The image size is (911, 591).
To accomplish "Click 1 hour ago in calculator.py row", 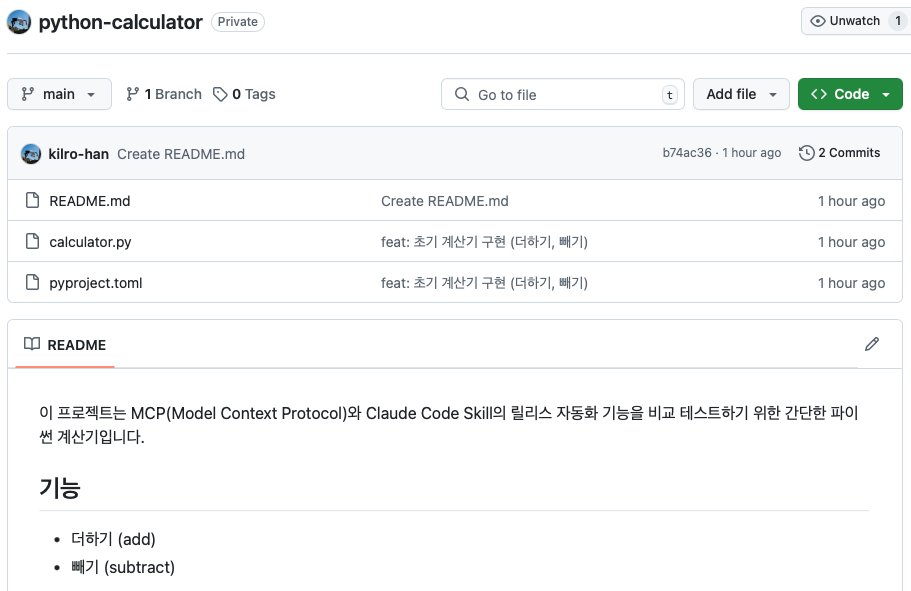I will [851, 242].
